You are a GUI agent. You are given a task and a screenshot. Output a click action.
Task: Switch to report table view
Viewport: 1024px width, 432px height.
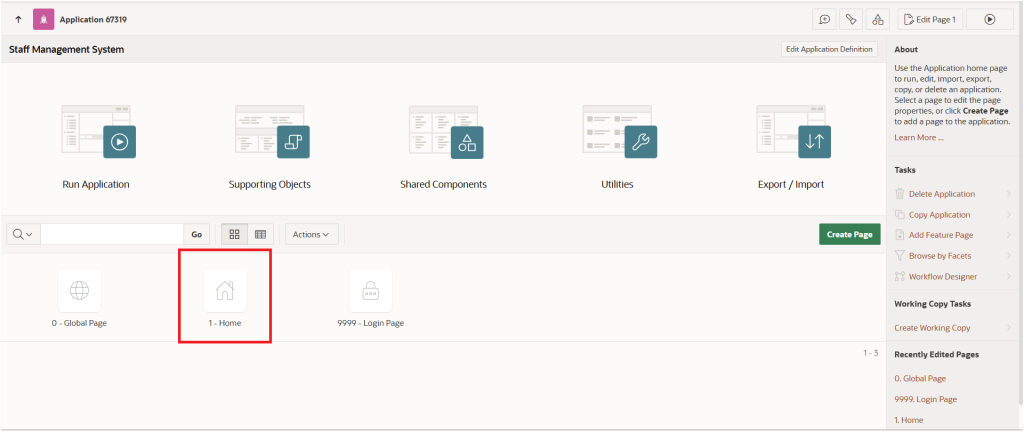(260, 234)
